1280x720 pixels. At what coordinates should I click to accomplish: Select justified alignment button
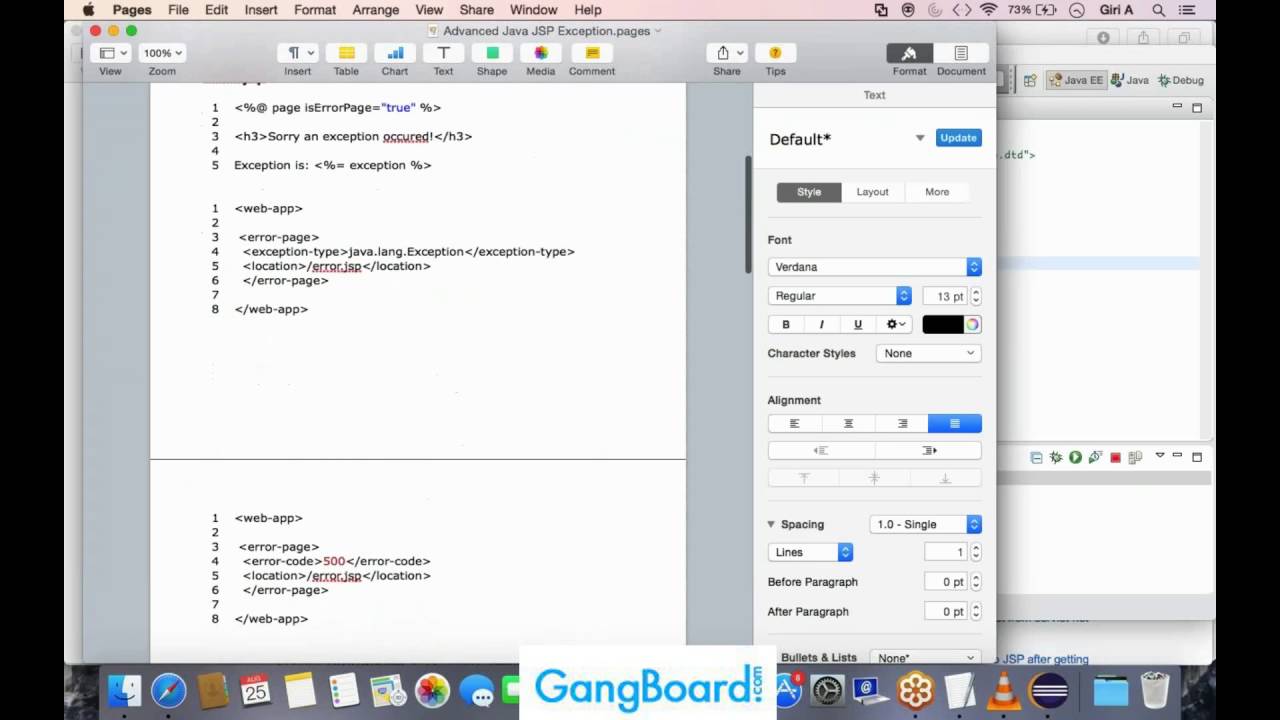point(955,424)
